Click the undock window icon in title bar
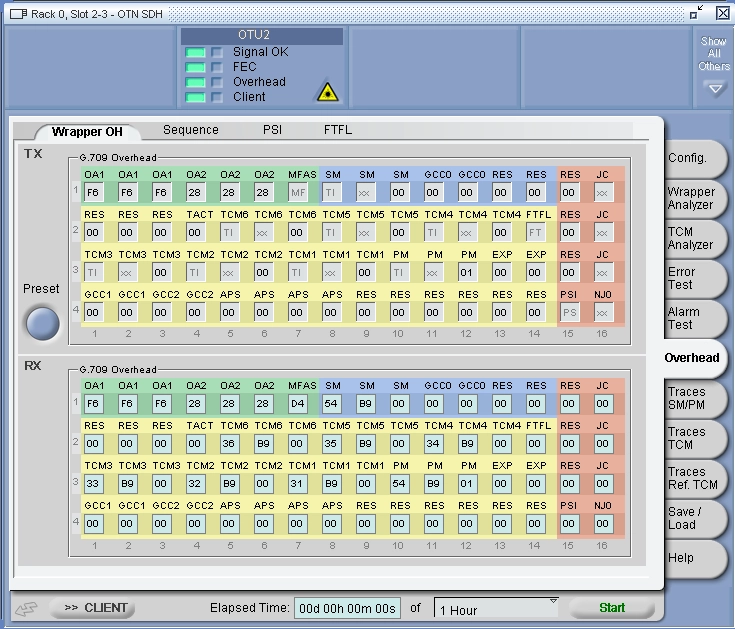This screenshot has height=629, width=735. 696,13
